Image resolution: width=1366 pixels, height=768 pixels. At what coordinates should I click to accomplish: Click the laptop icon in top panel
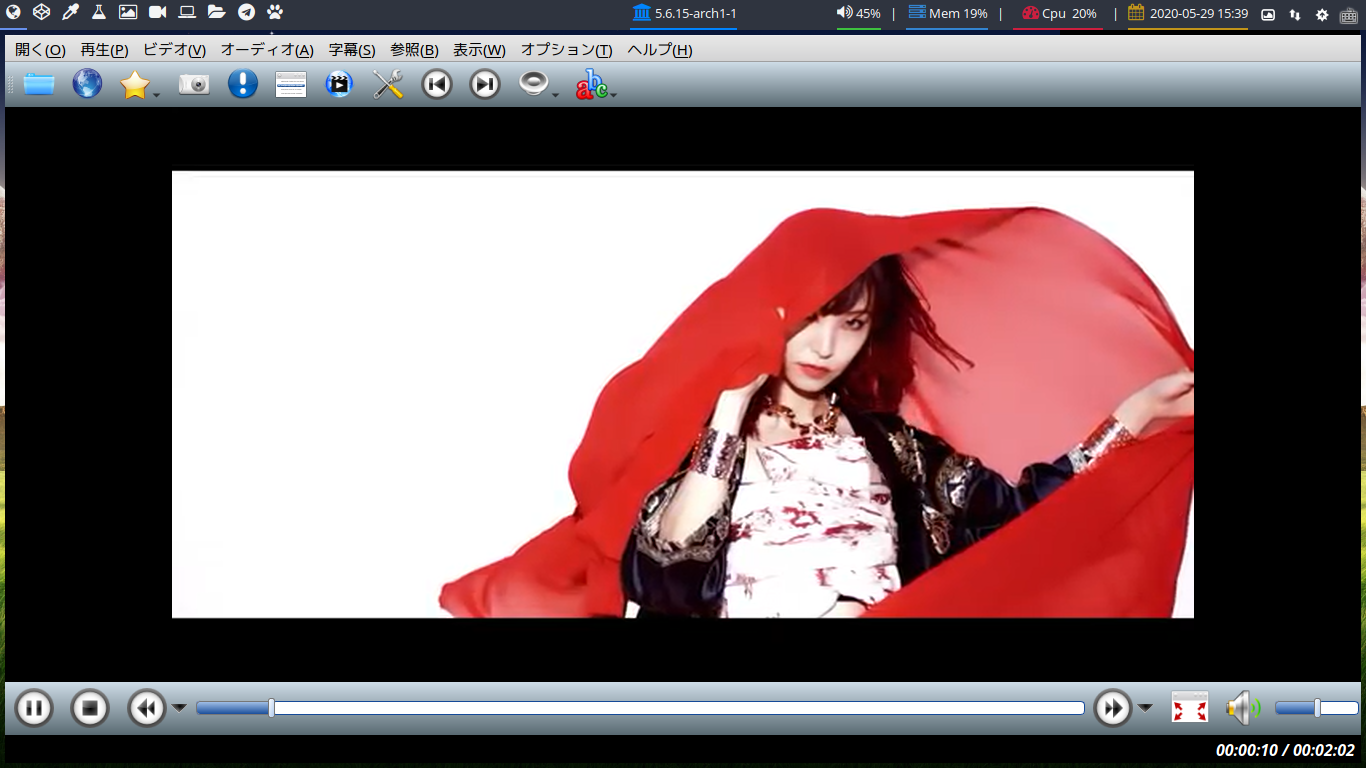click(x=187, y=13)
